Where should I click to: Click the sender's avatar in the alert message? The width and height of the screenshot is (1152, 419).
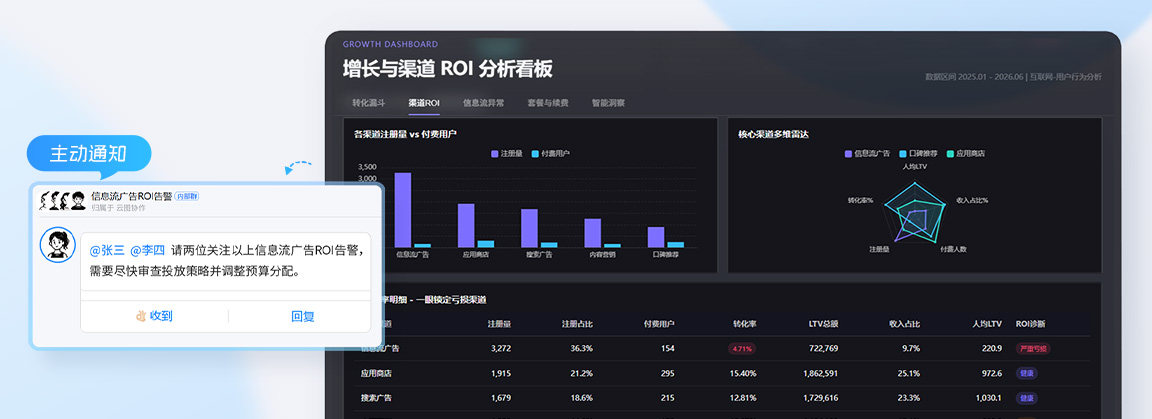pos(57,244)
